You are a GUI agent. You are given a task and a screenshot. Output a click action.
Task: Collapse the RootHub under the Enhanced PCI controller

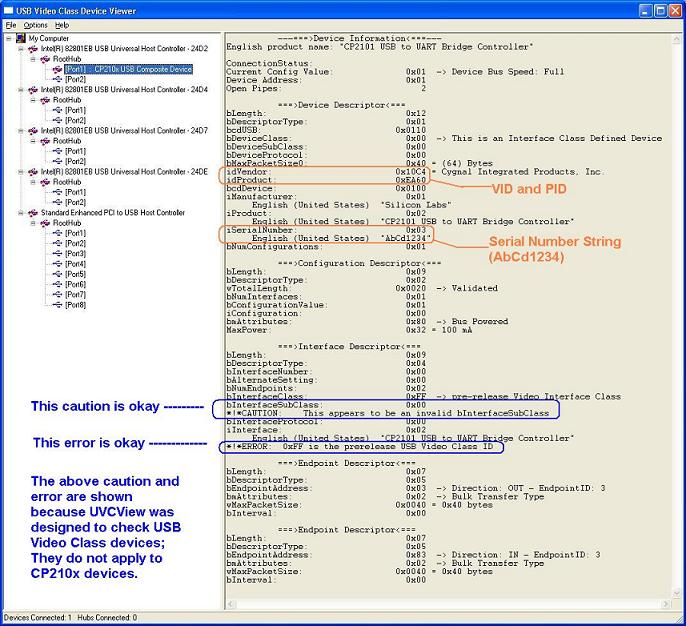(33, 223)
